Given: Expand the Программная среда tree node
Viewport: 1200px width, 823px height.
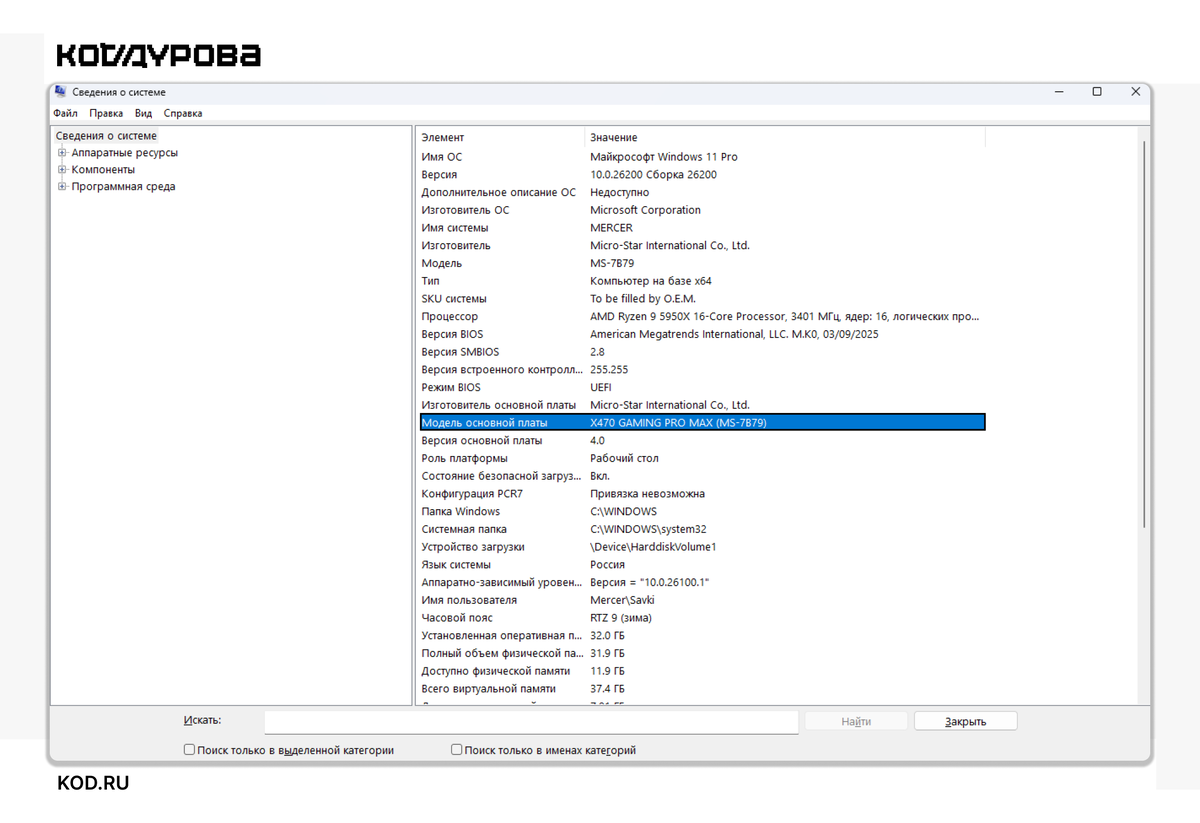Looking at the screenshot, I should tap(62, 187).
